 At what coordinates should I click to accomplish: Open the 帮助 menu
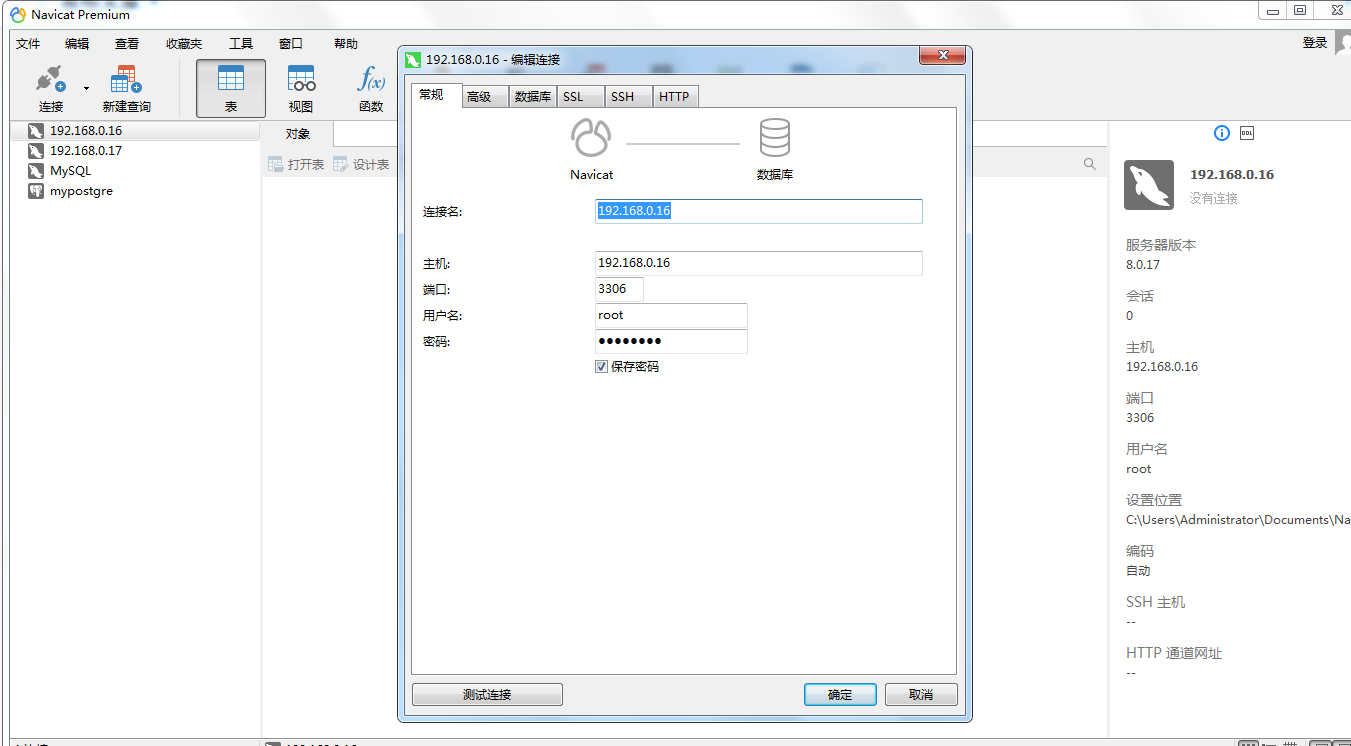pyautogui.click(x=346, y=44)
